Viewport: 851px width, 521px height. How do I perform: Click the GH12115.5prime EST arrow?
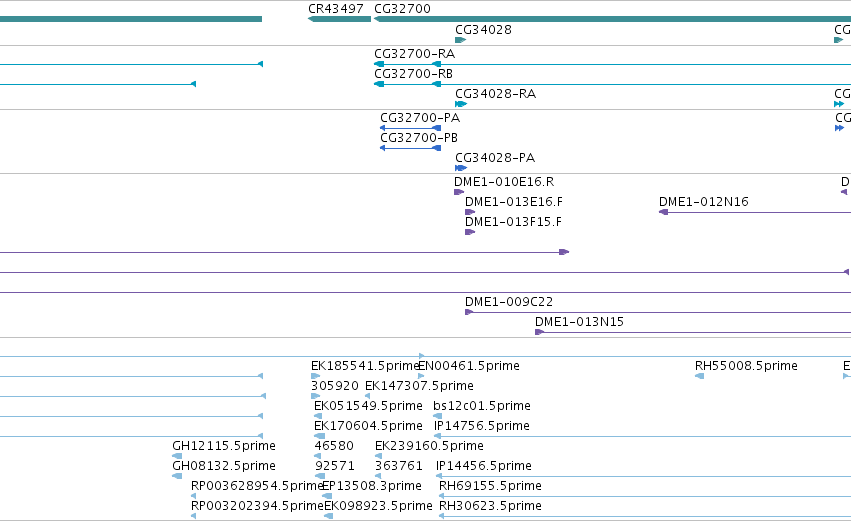click(x=177, y=456)
